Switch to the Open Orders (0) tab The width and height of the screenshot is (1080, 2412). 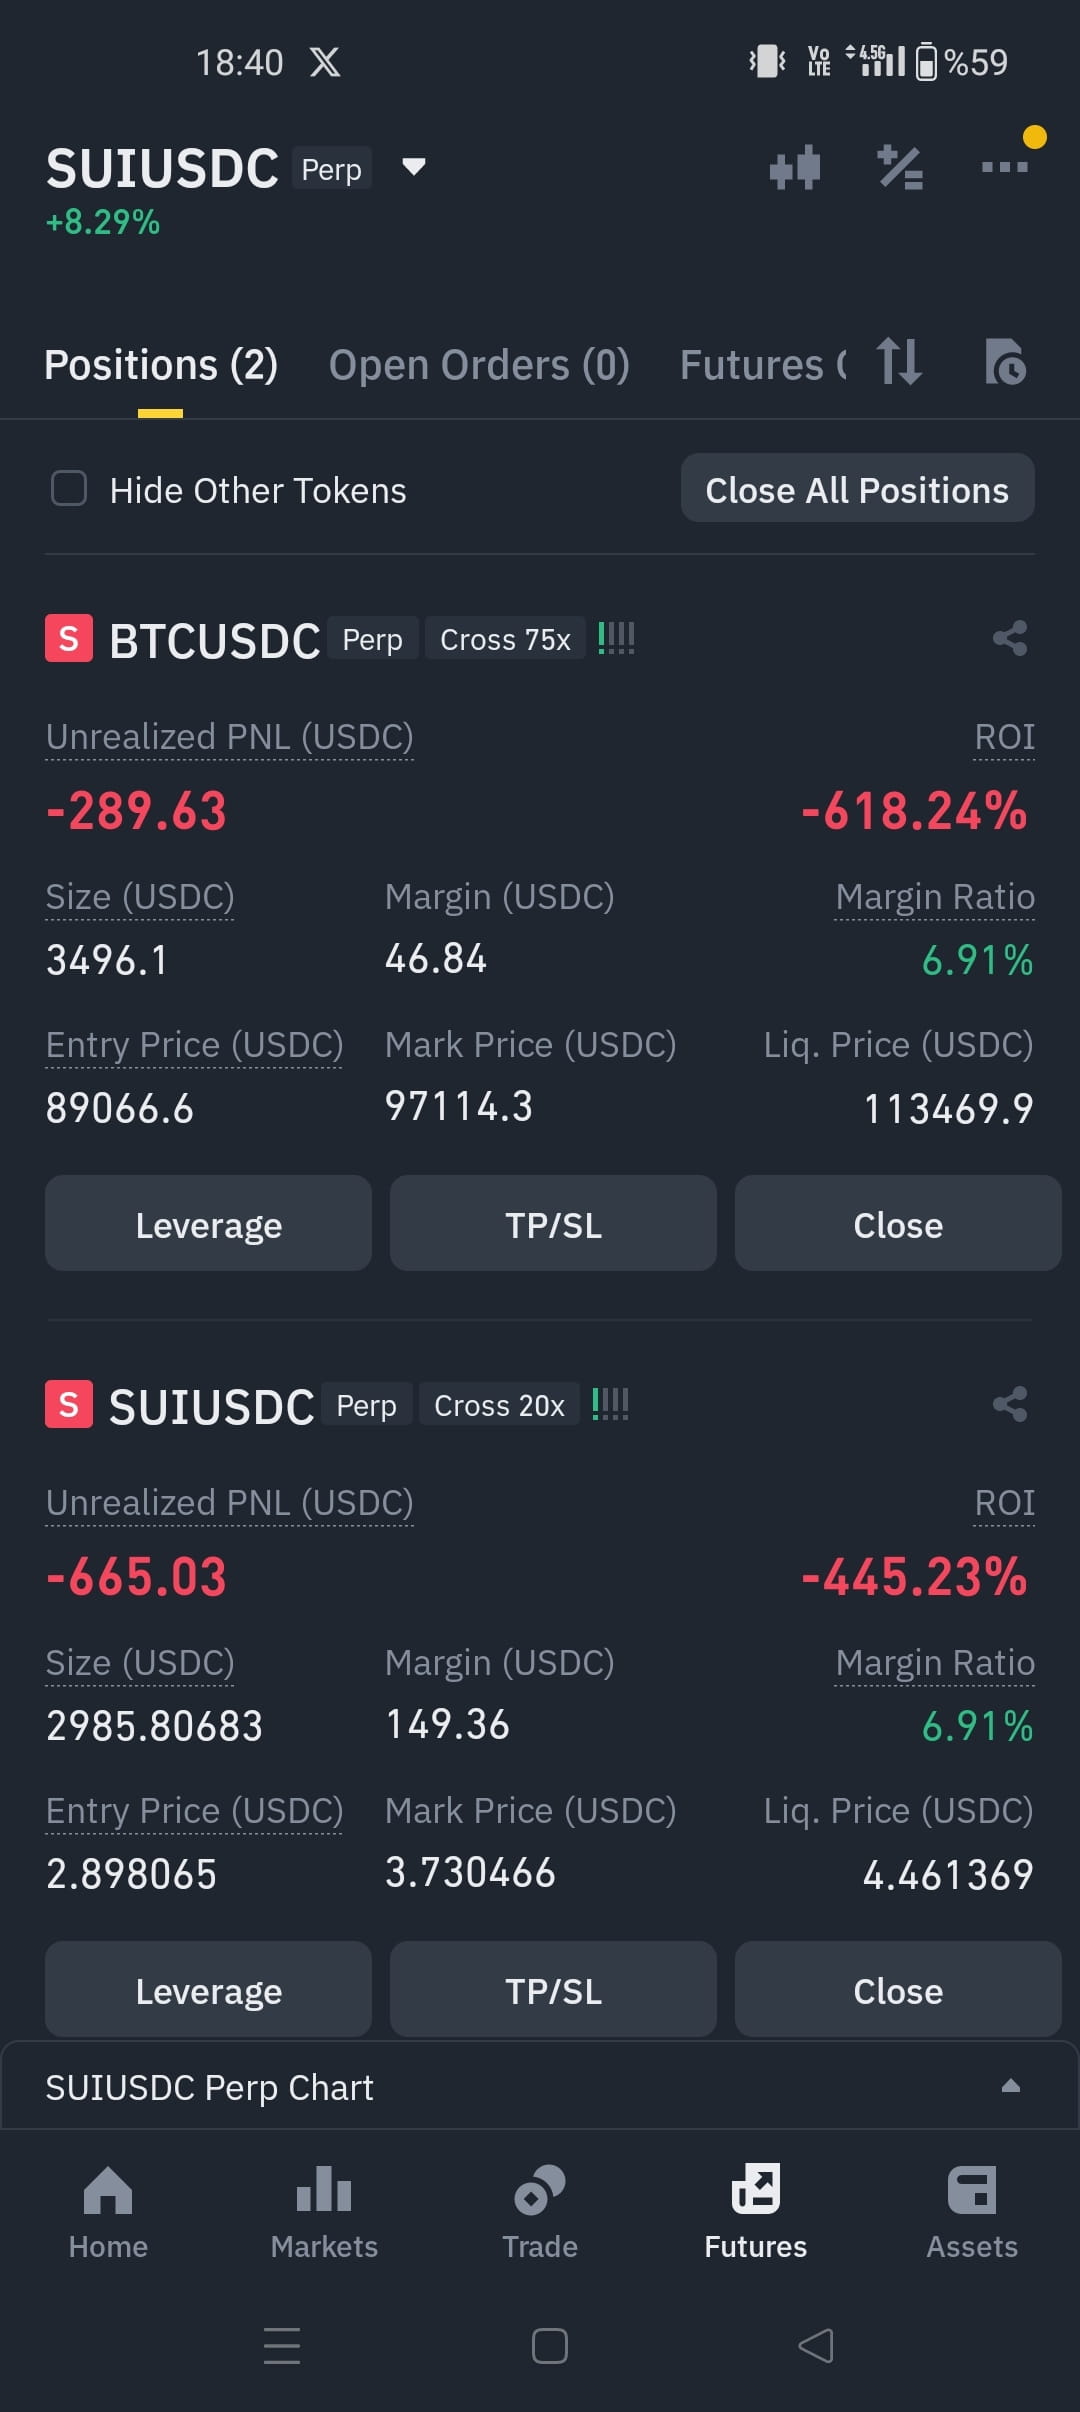(x=479, y=365)
